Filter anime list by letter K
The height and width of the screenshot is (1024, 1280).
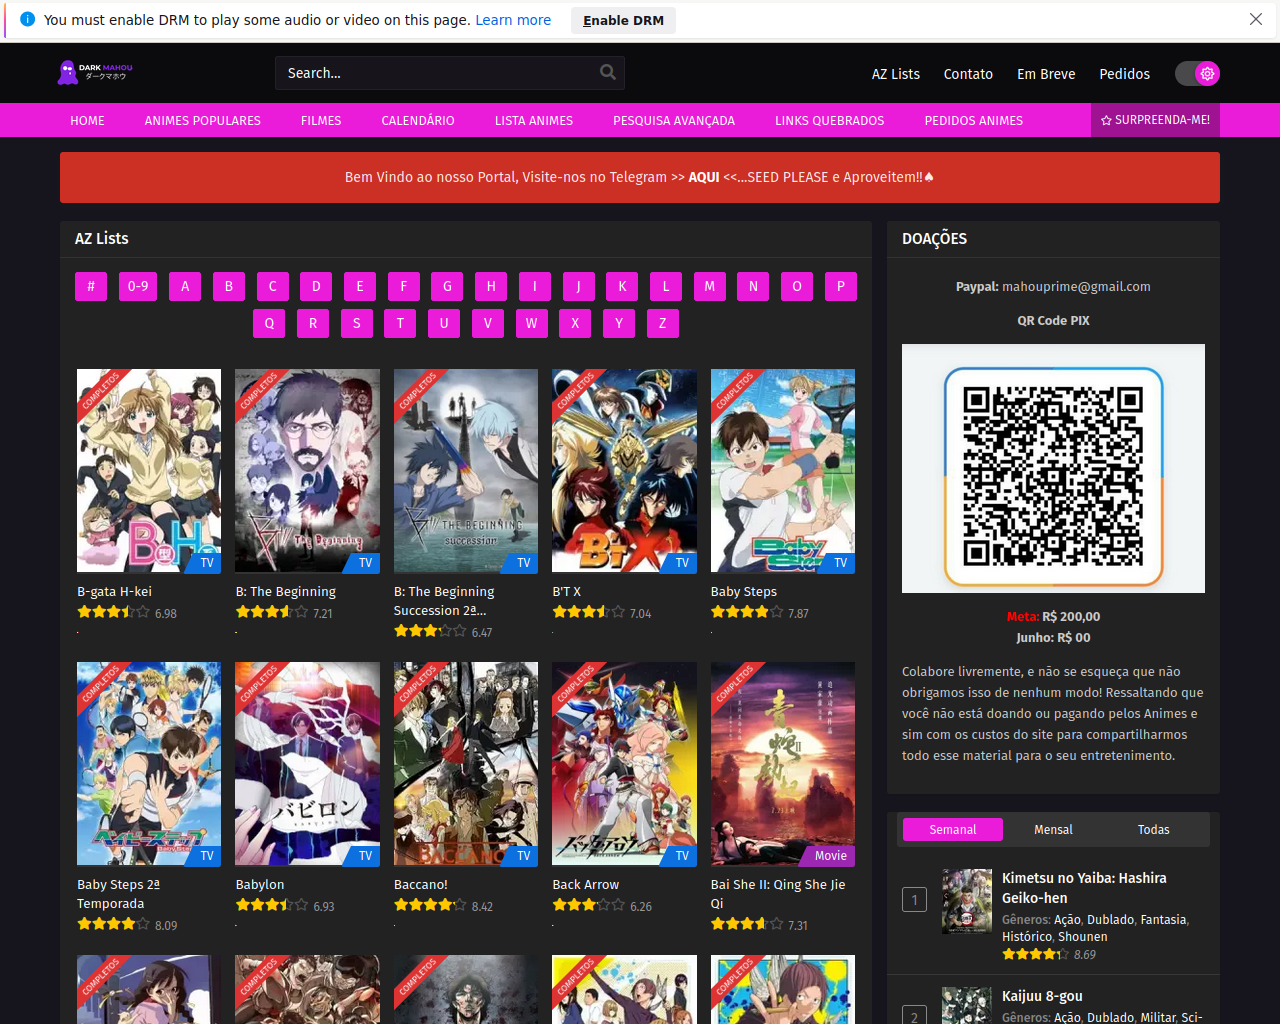point(622,286)
